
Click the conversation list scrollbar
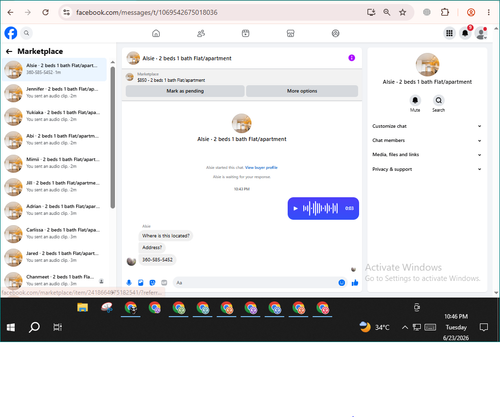[x=113, y=137]
